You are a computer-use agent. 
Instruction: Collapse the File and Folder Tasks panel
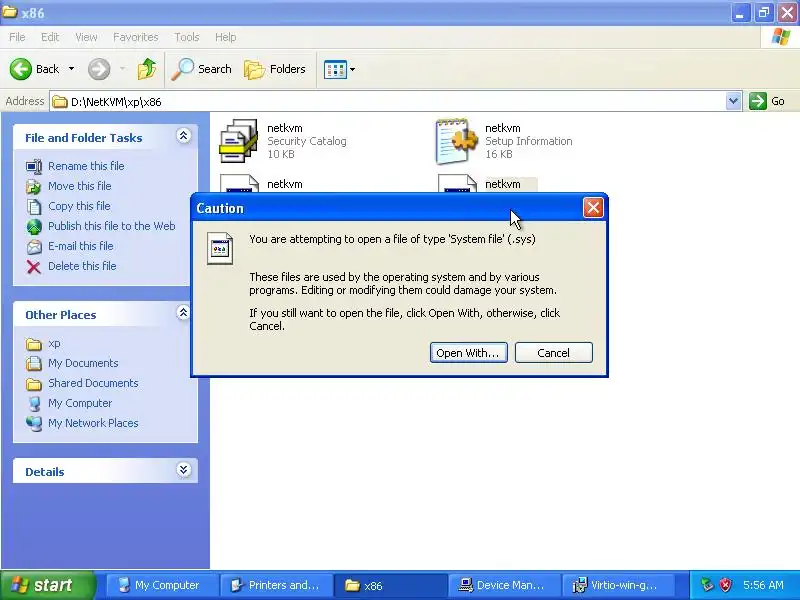click(183, 136)
